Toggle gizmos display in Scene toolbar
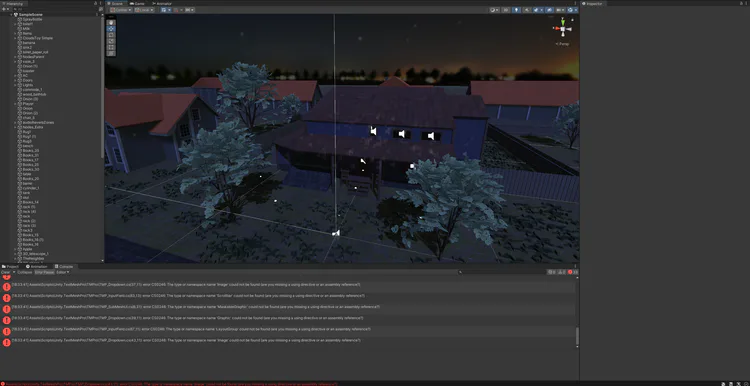This screenshot has width=750, height=386. [570, 10]
